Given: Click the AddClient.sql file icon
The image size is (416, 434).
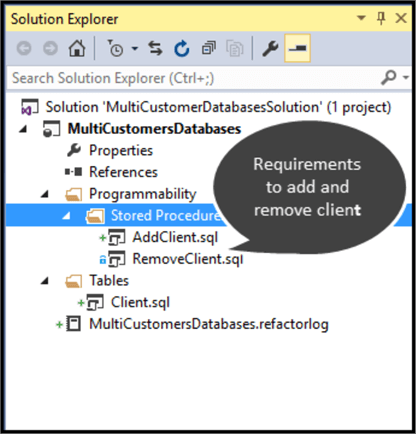Looking at the screenshot, I should (117, 237).
